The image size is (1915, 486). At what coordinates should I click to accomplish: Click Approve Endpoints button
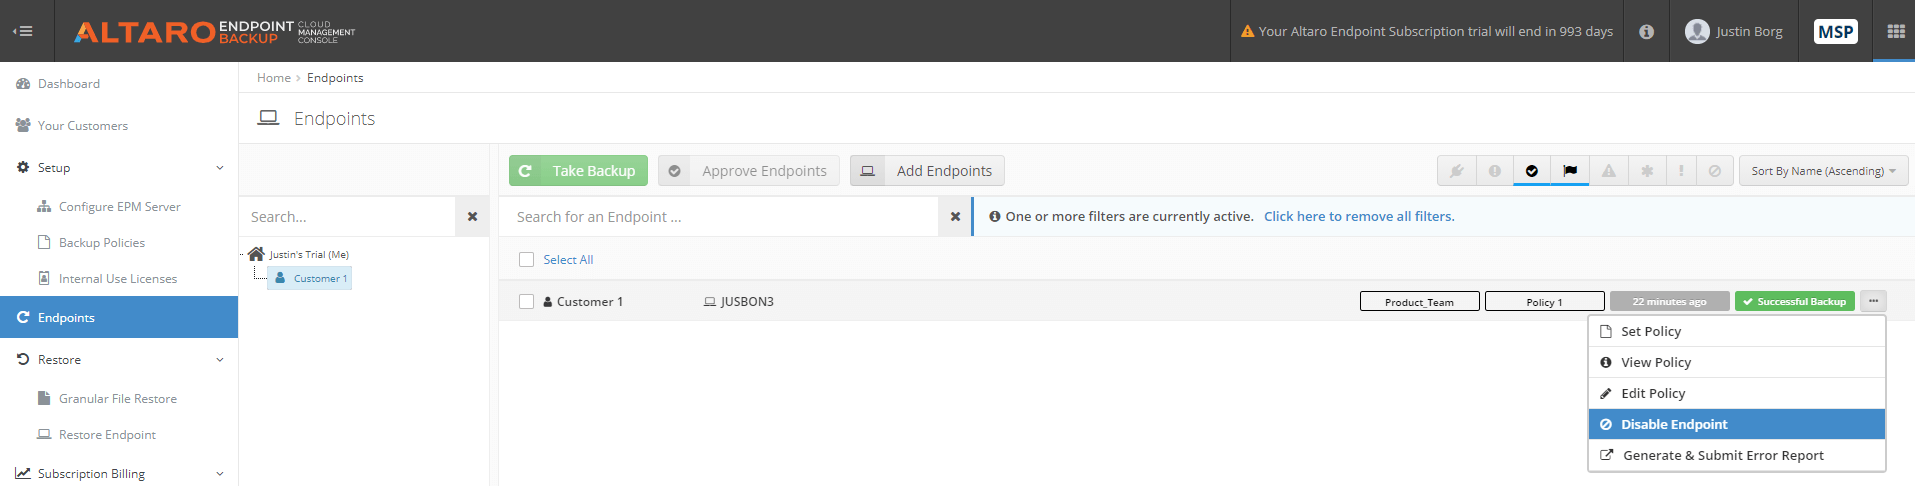tap(749, 171)
